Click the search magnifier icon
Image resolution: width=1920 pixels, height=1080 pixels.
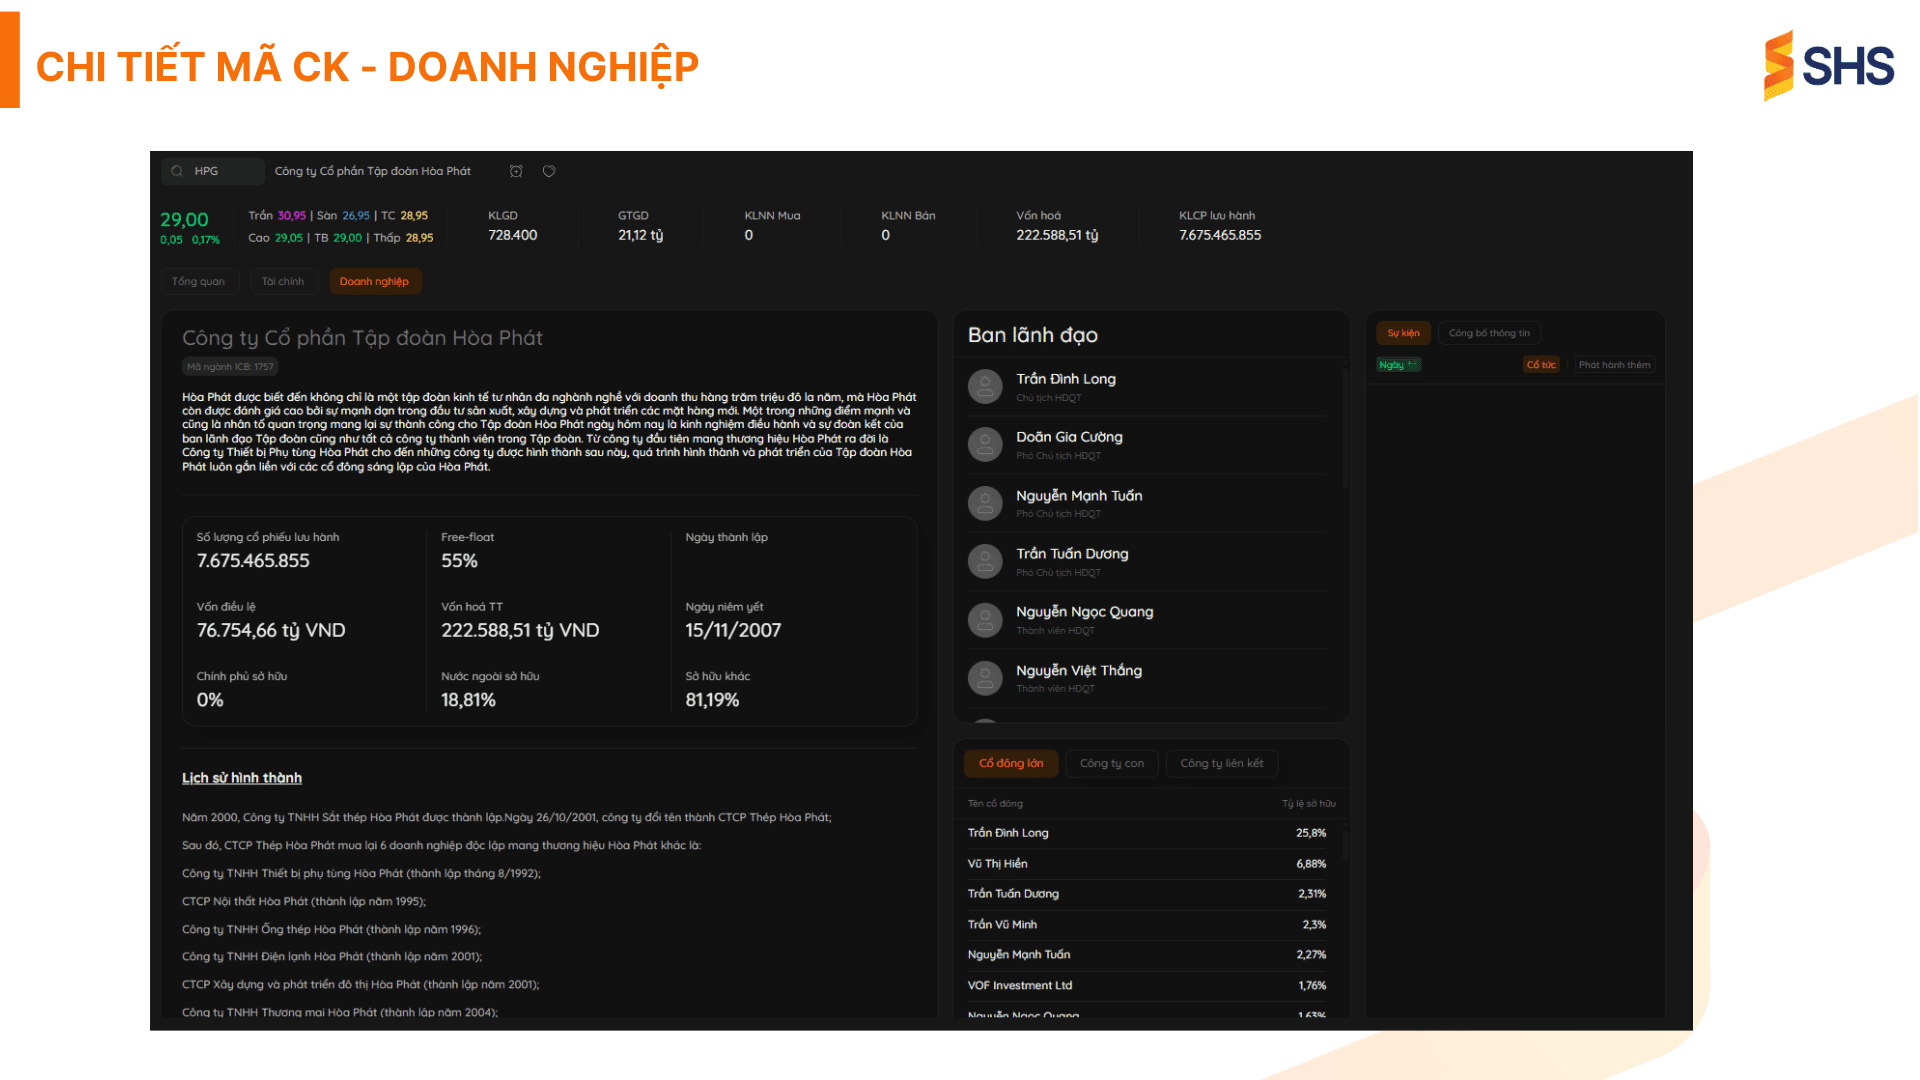coord(177,171)
